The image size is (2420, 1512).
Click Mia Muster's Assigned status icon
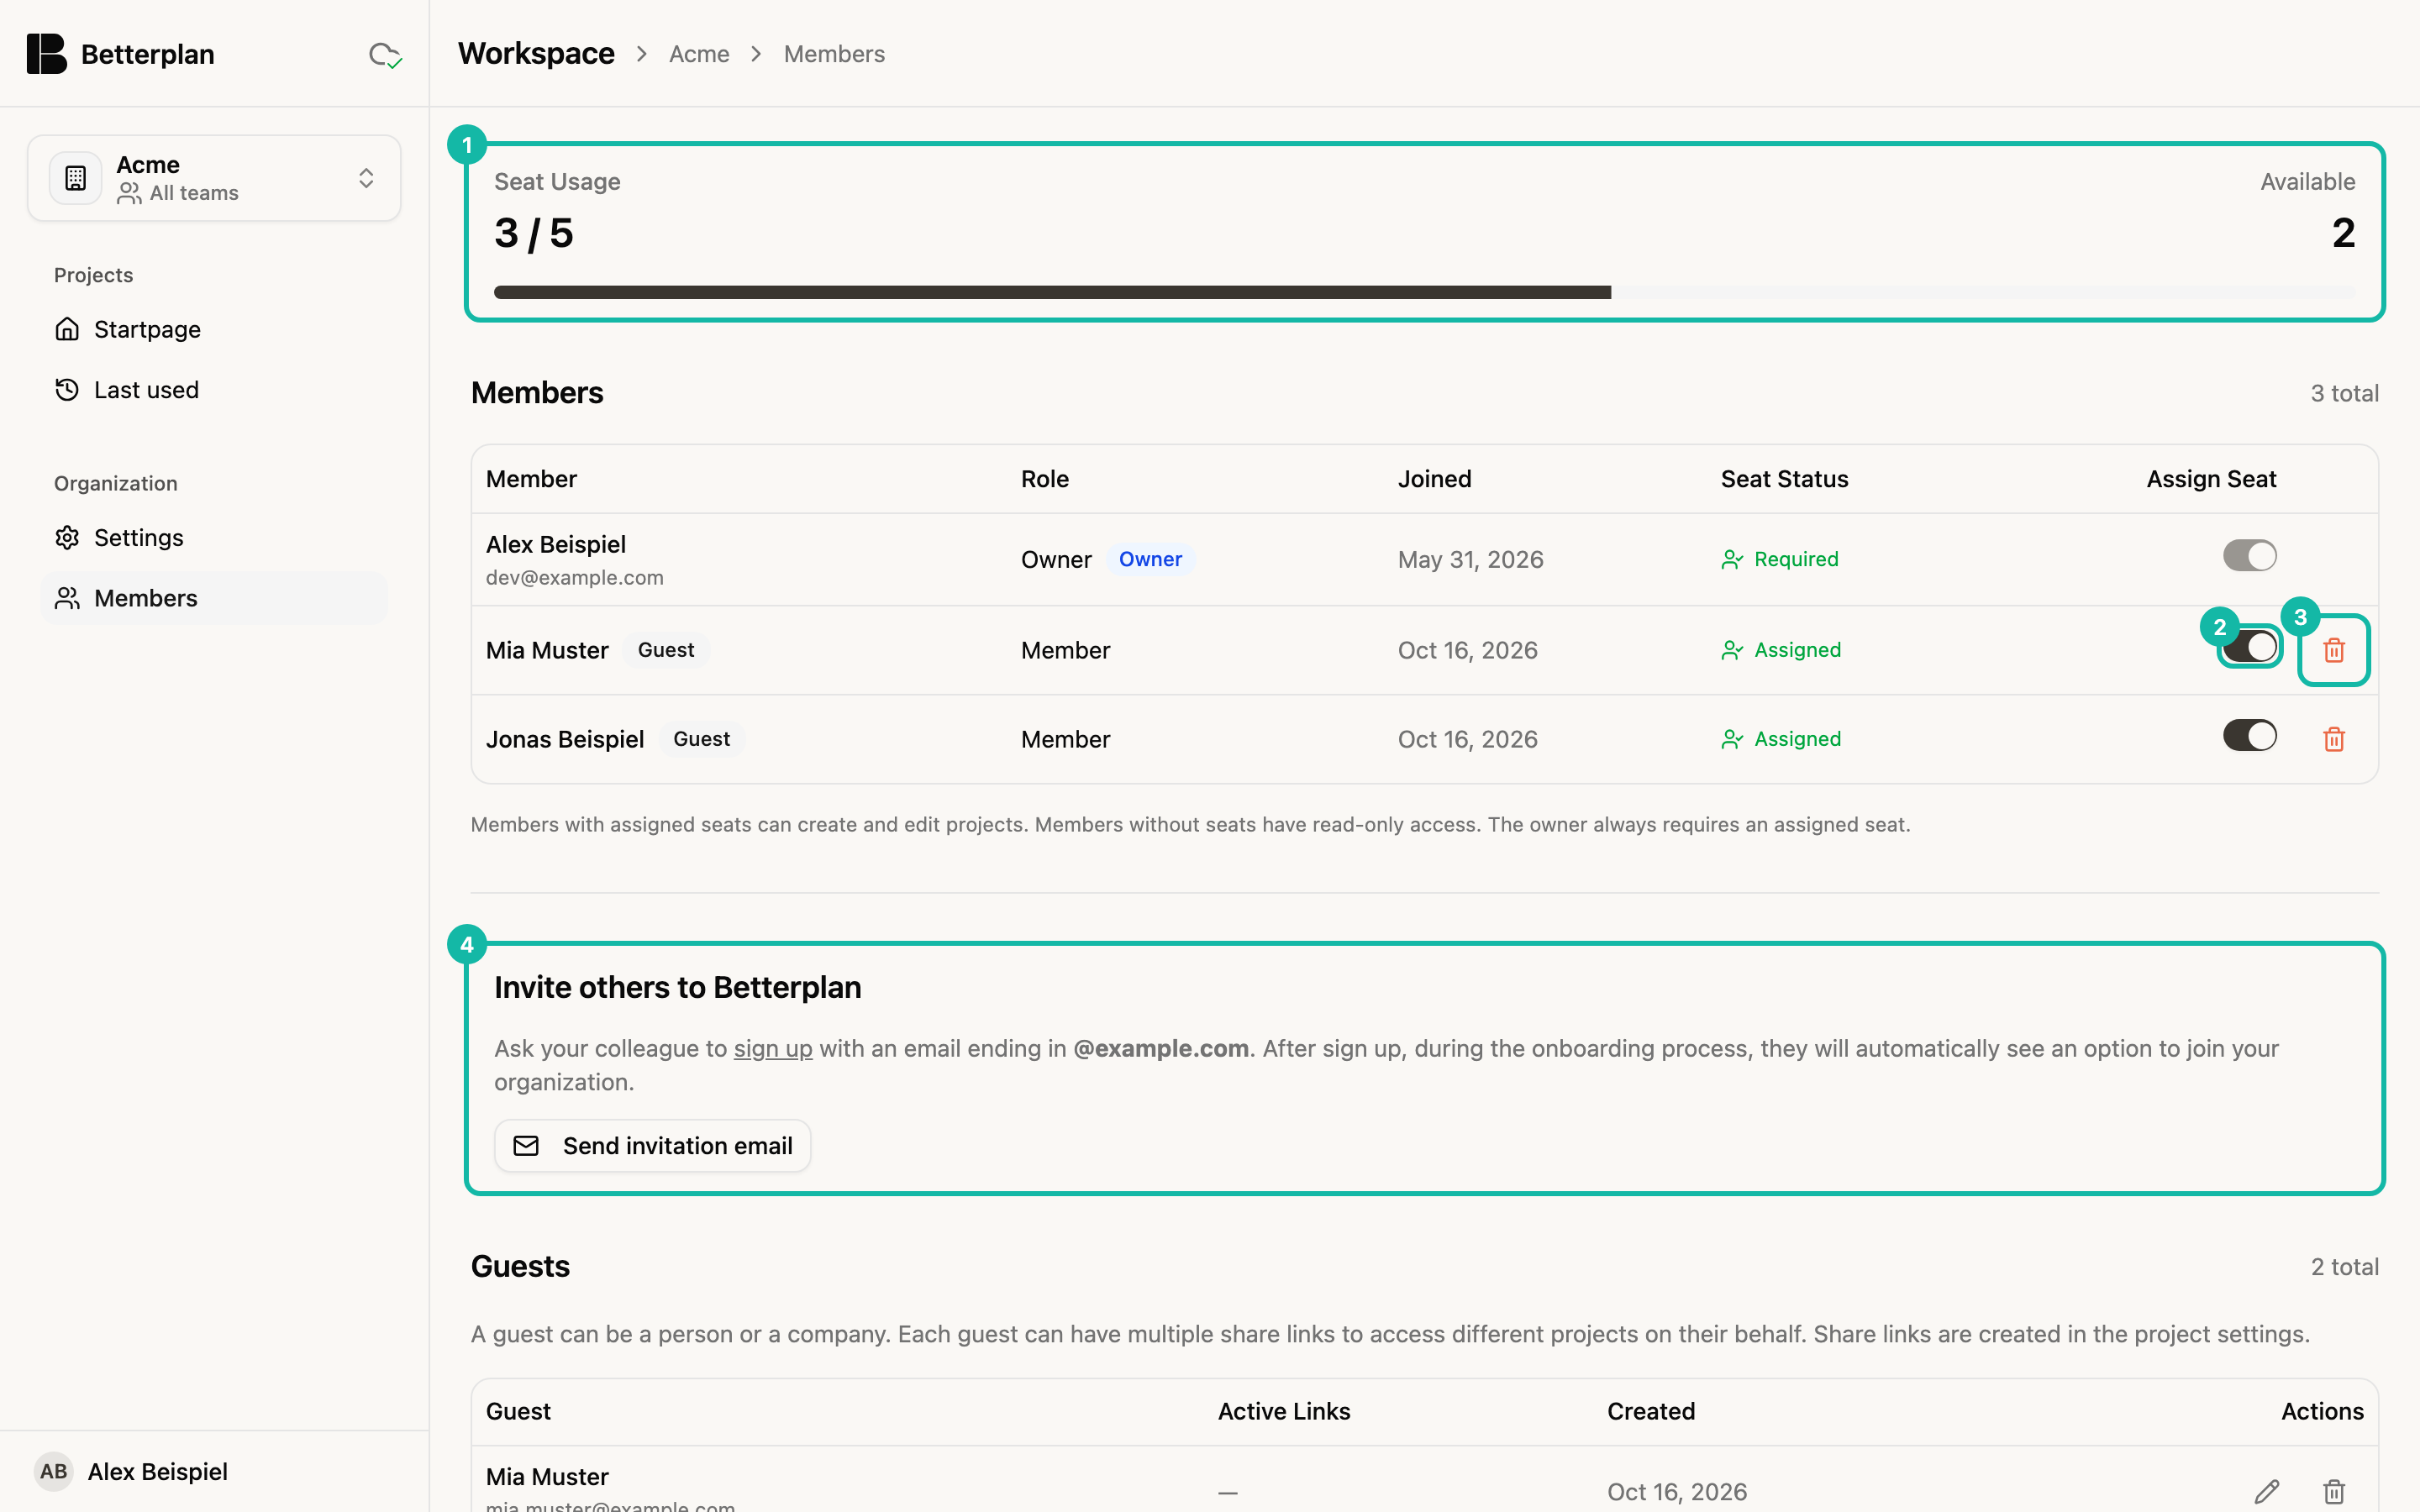tap(1732, 650)
